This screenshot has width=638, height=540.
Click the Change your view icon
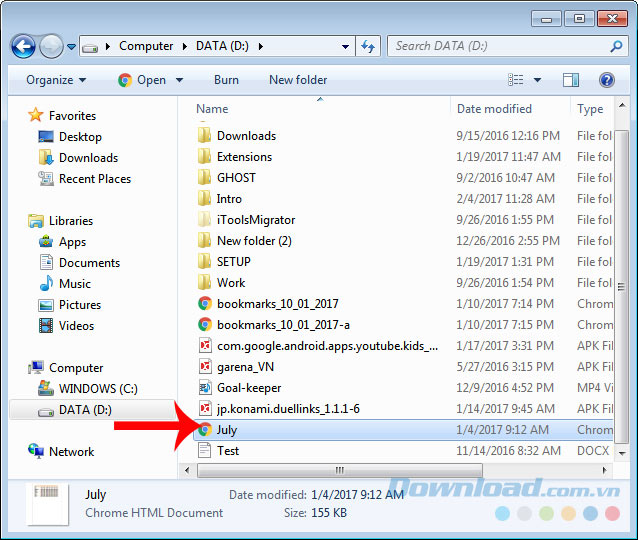click(516, 80)
